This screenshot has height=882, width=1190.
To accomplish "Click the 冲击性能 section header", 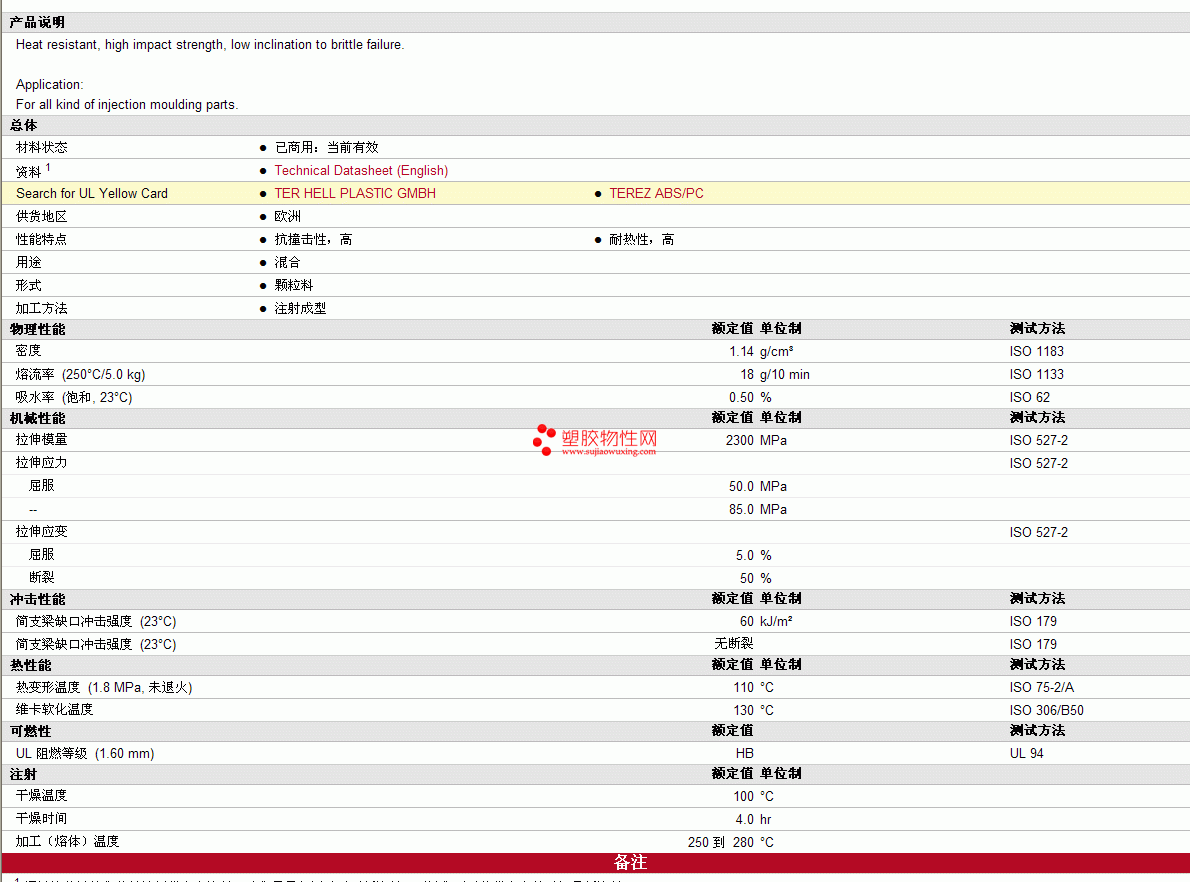I will [x=37, y=599].
